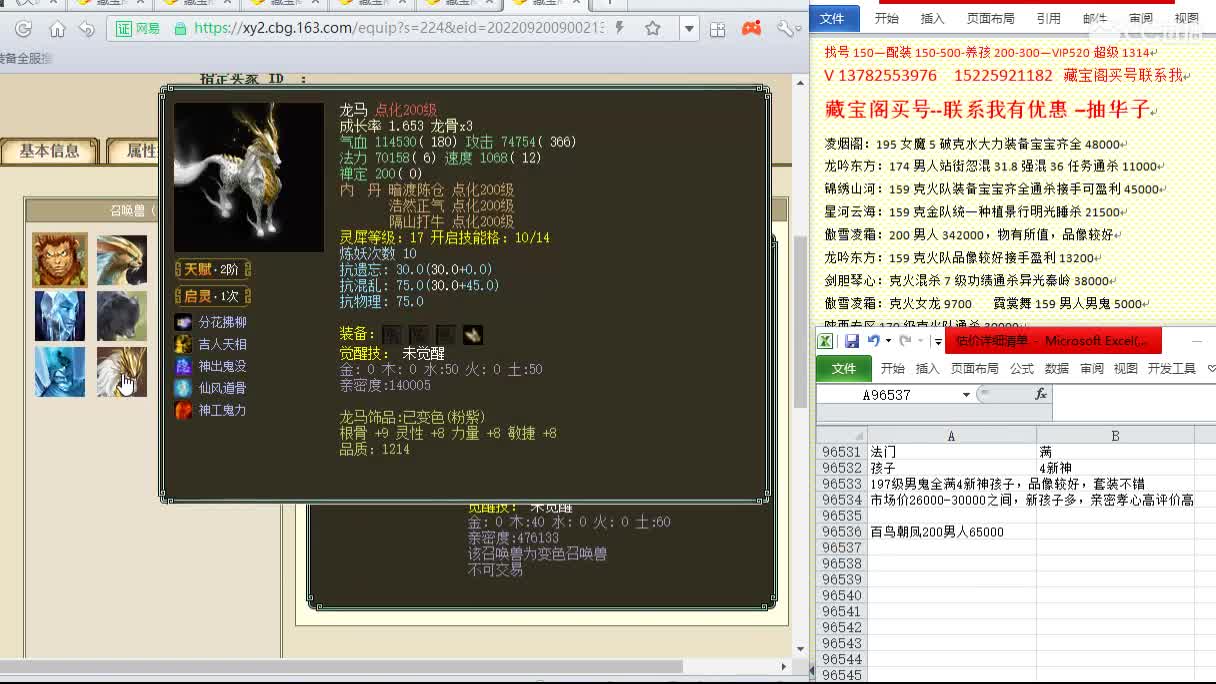
Task: Click the Excel name box showing A96537
Action: (888, 395)
